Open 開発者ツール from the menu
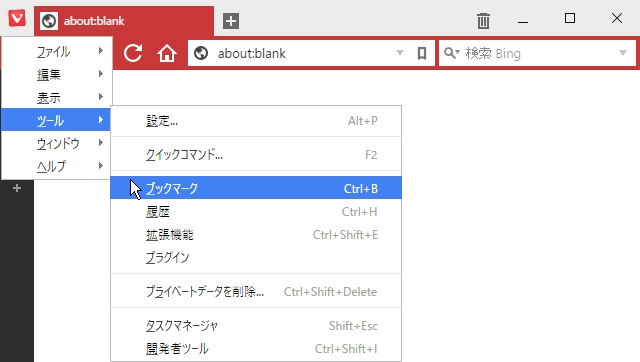 coord(256,349)
